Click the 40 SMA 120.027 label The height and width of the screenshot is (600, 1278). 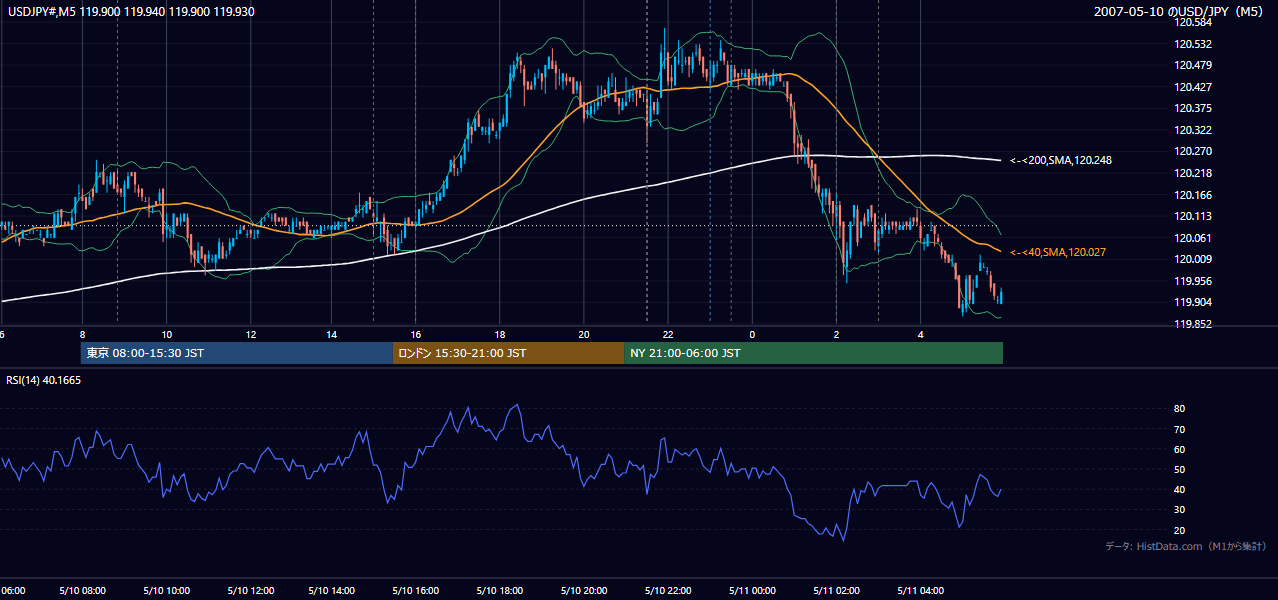[x=1057, y=253]
